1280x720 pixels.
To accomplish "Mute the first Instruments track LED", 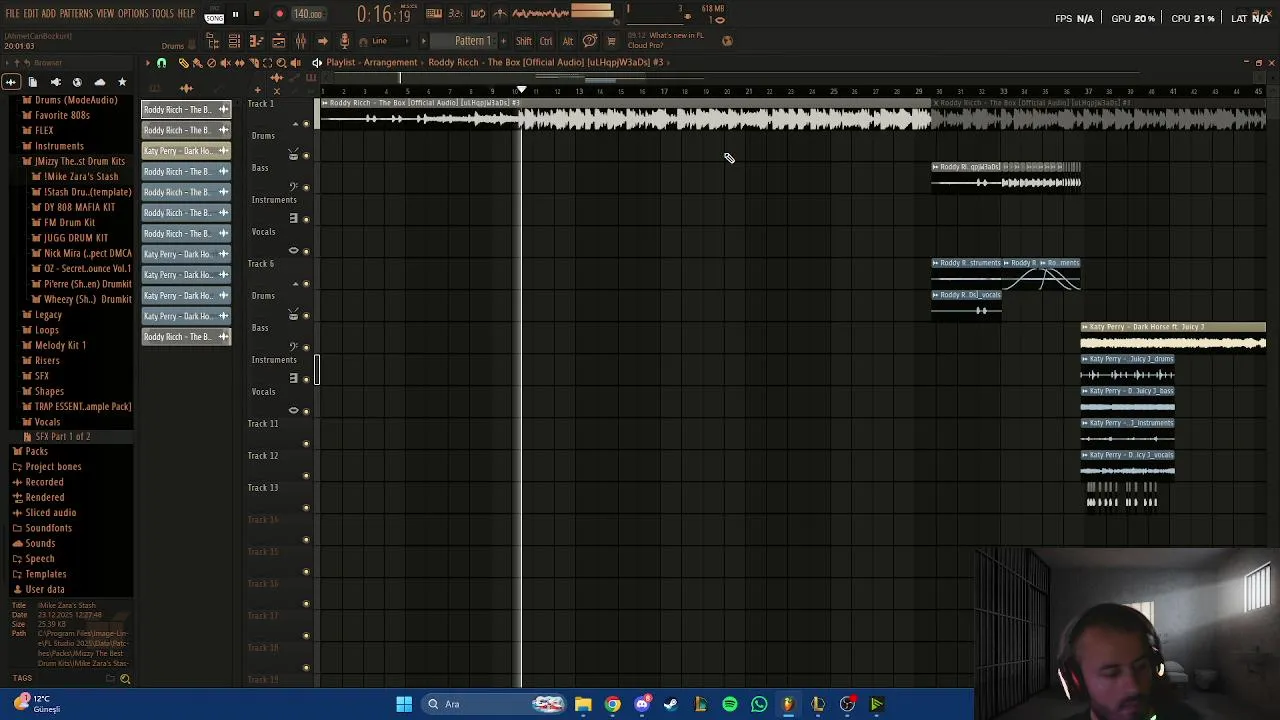I will 306,219.
